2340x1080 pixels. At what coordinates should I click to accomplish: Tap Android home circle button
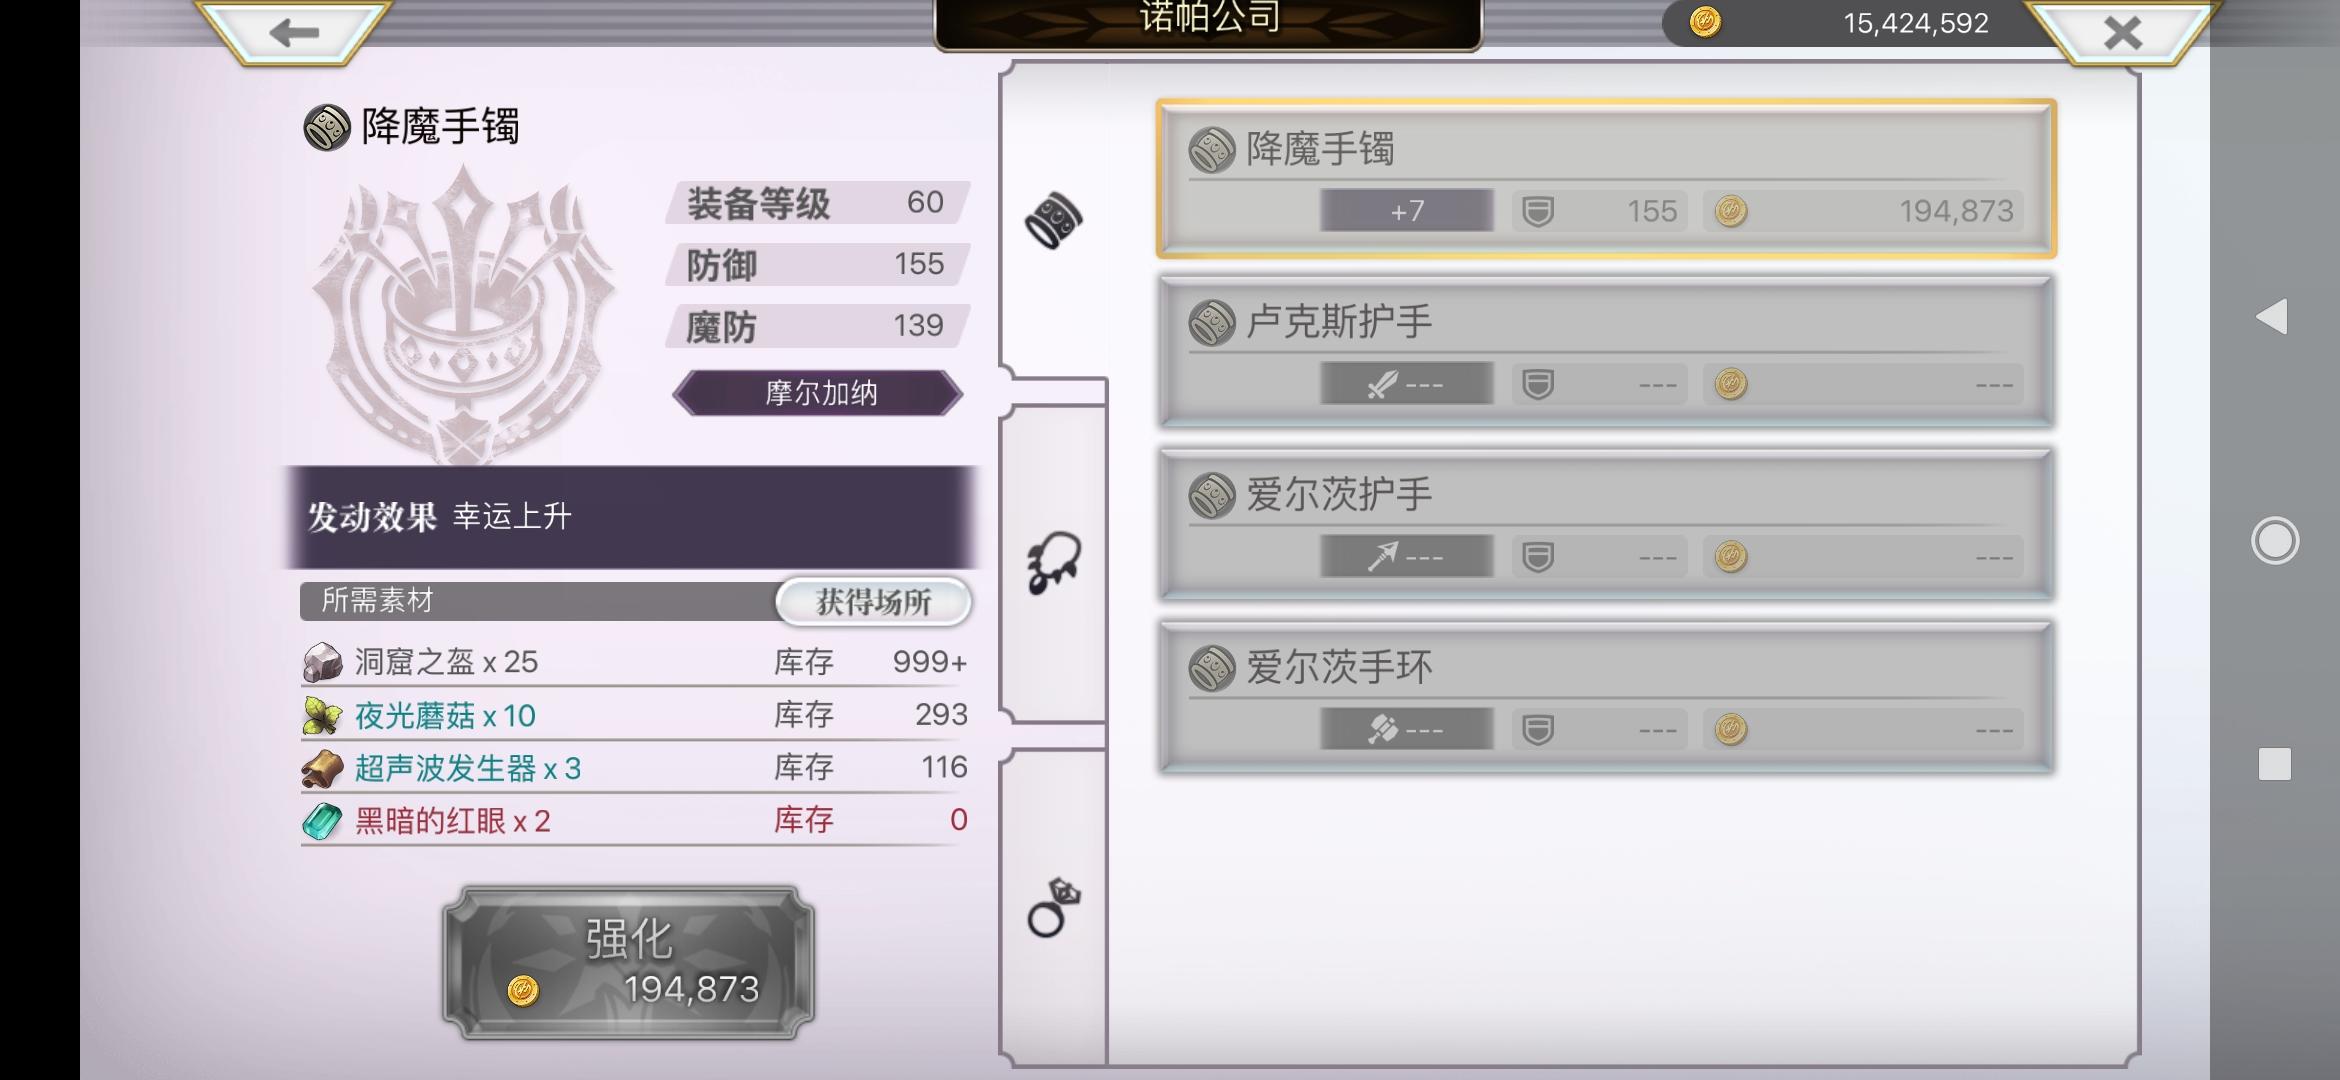coord(2274,541)
